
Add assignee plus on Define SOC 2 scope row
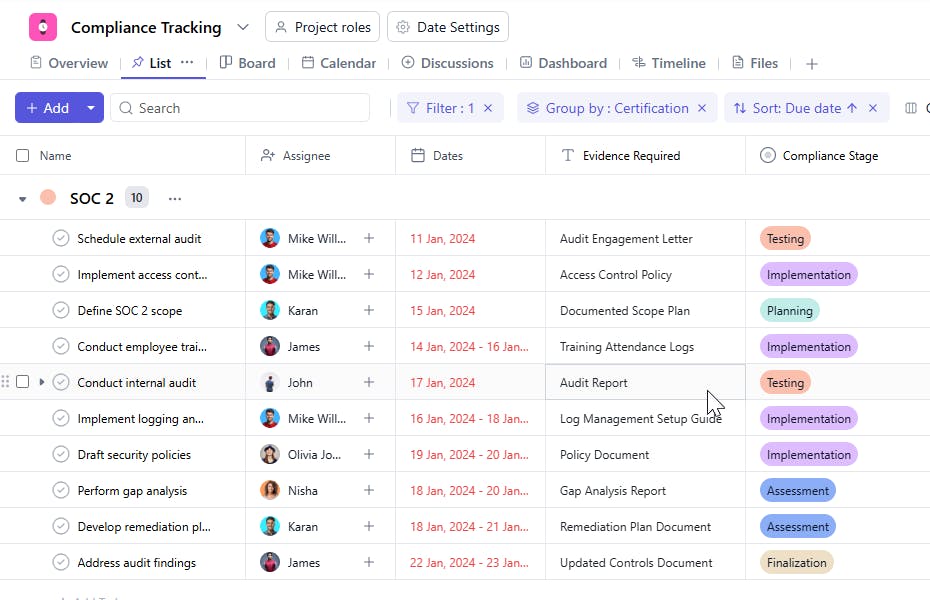[369, 310]
